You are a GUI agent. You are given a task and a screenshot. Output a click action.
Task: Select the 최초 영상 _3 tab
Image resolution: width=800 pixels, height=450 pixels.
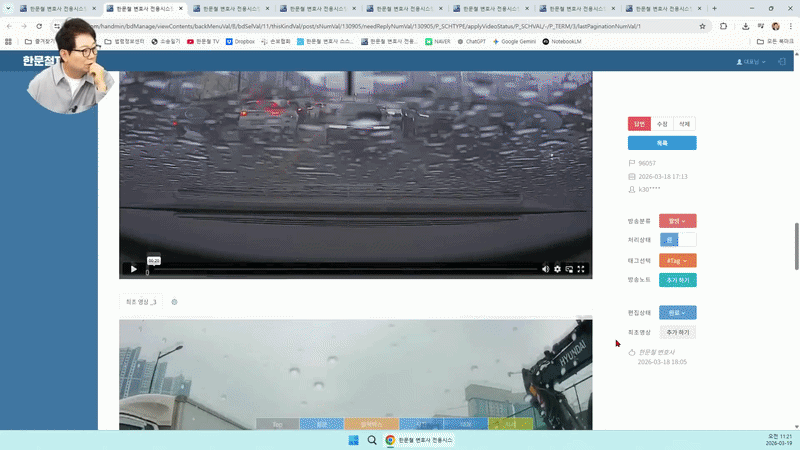(141, 302)
